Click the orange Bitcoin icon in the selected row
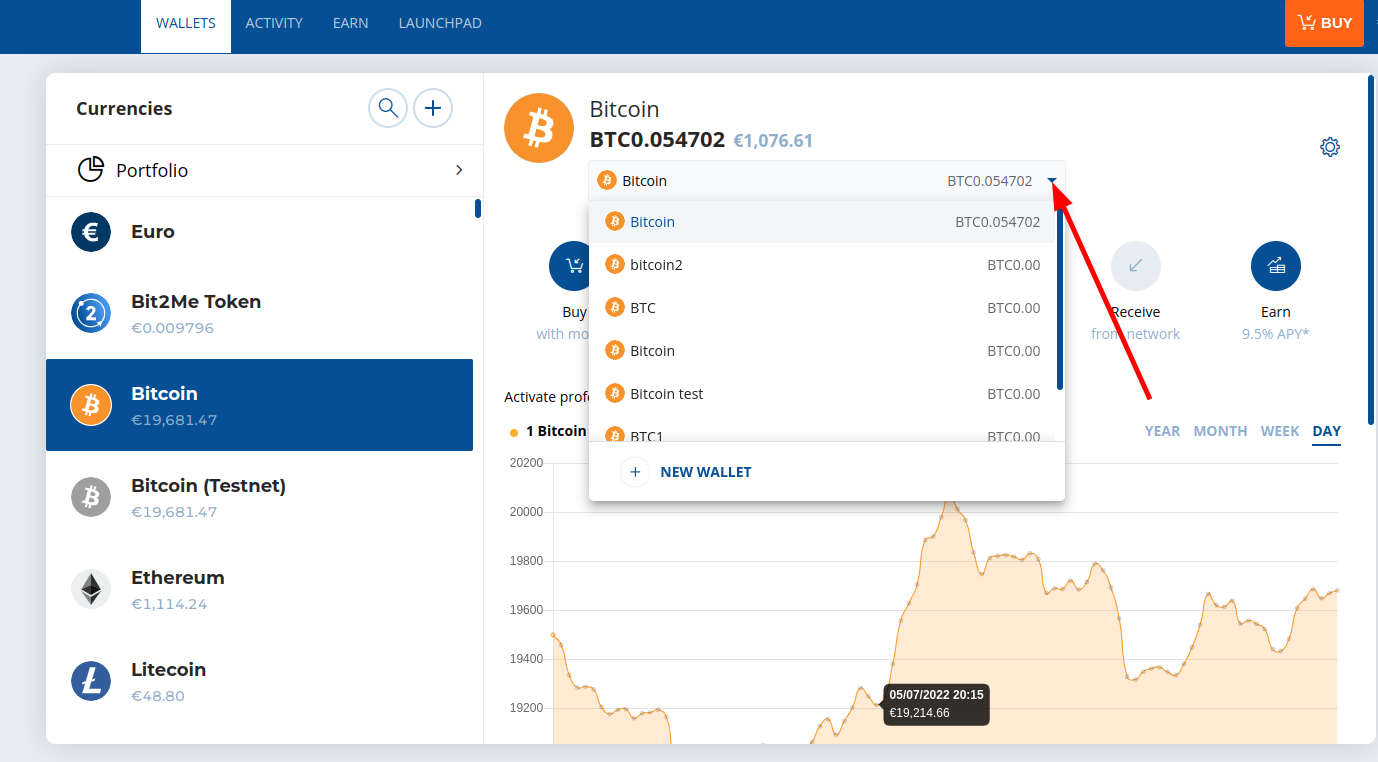 [x=91, y=405]
